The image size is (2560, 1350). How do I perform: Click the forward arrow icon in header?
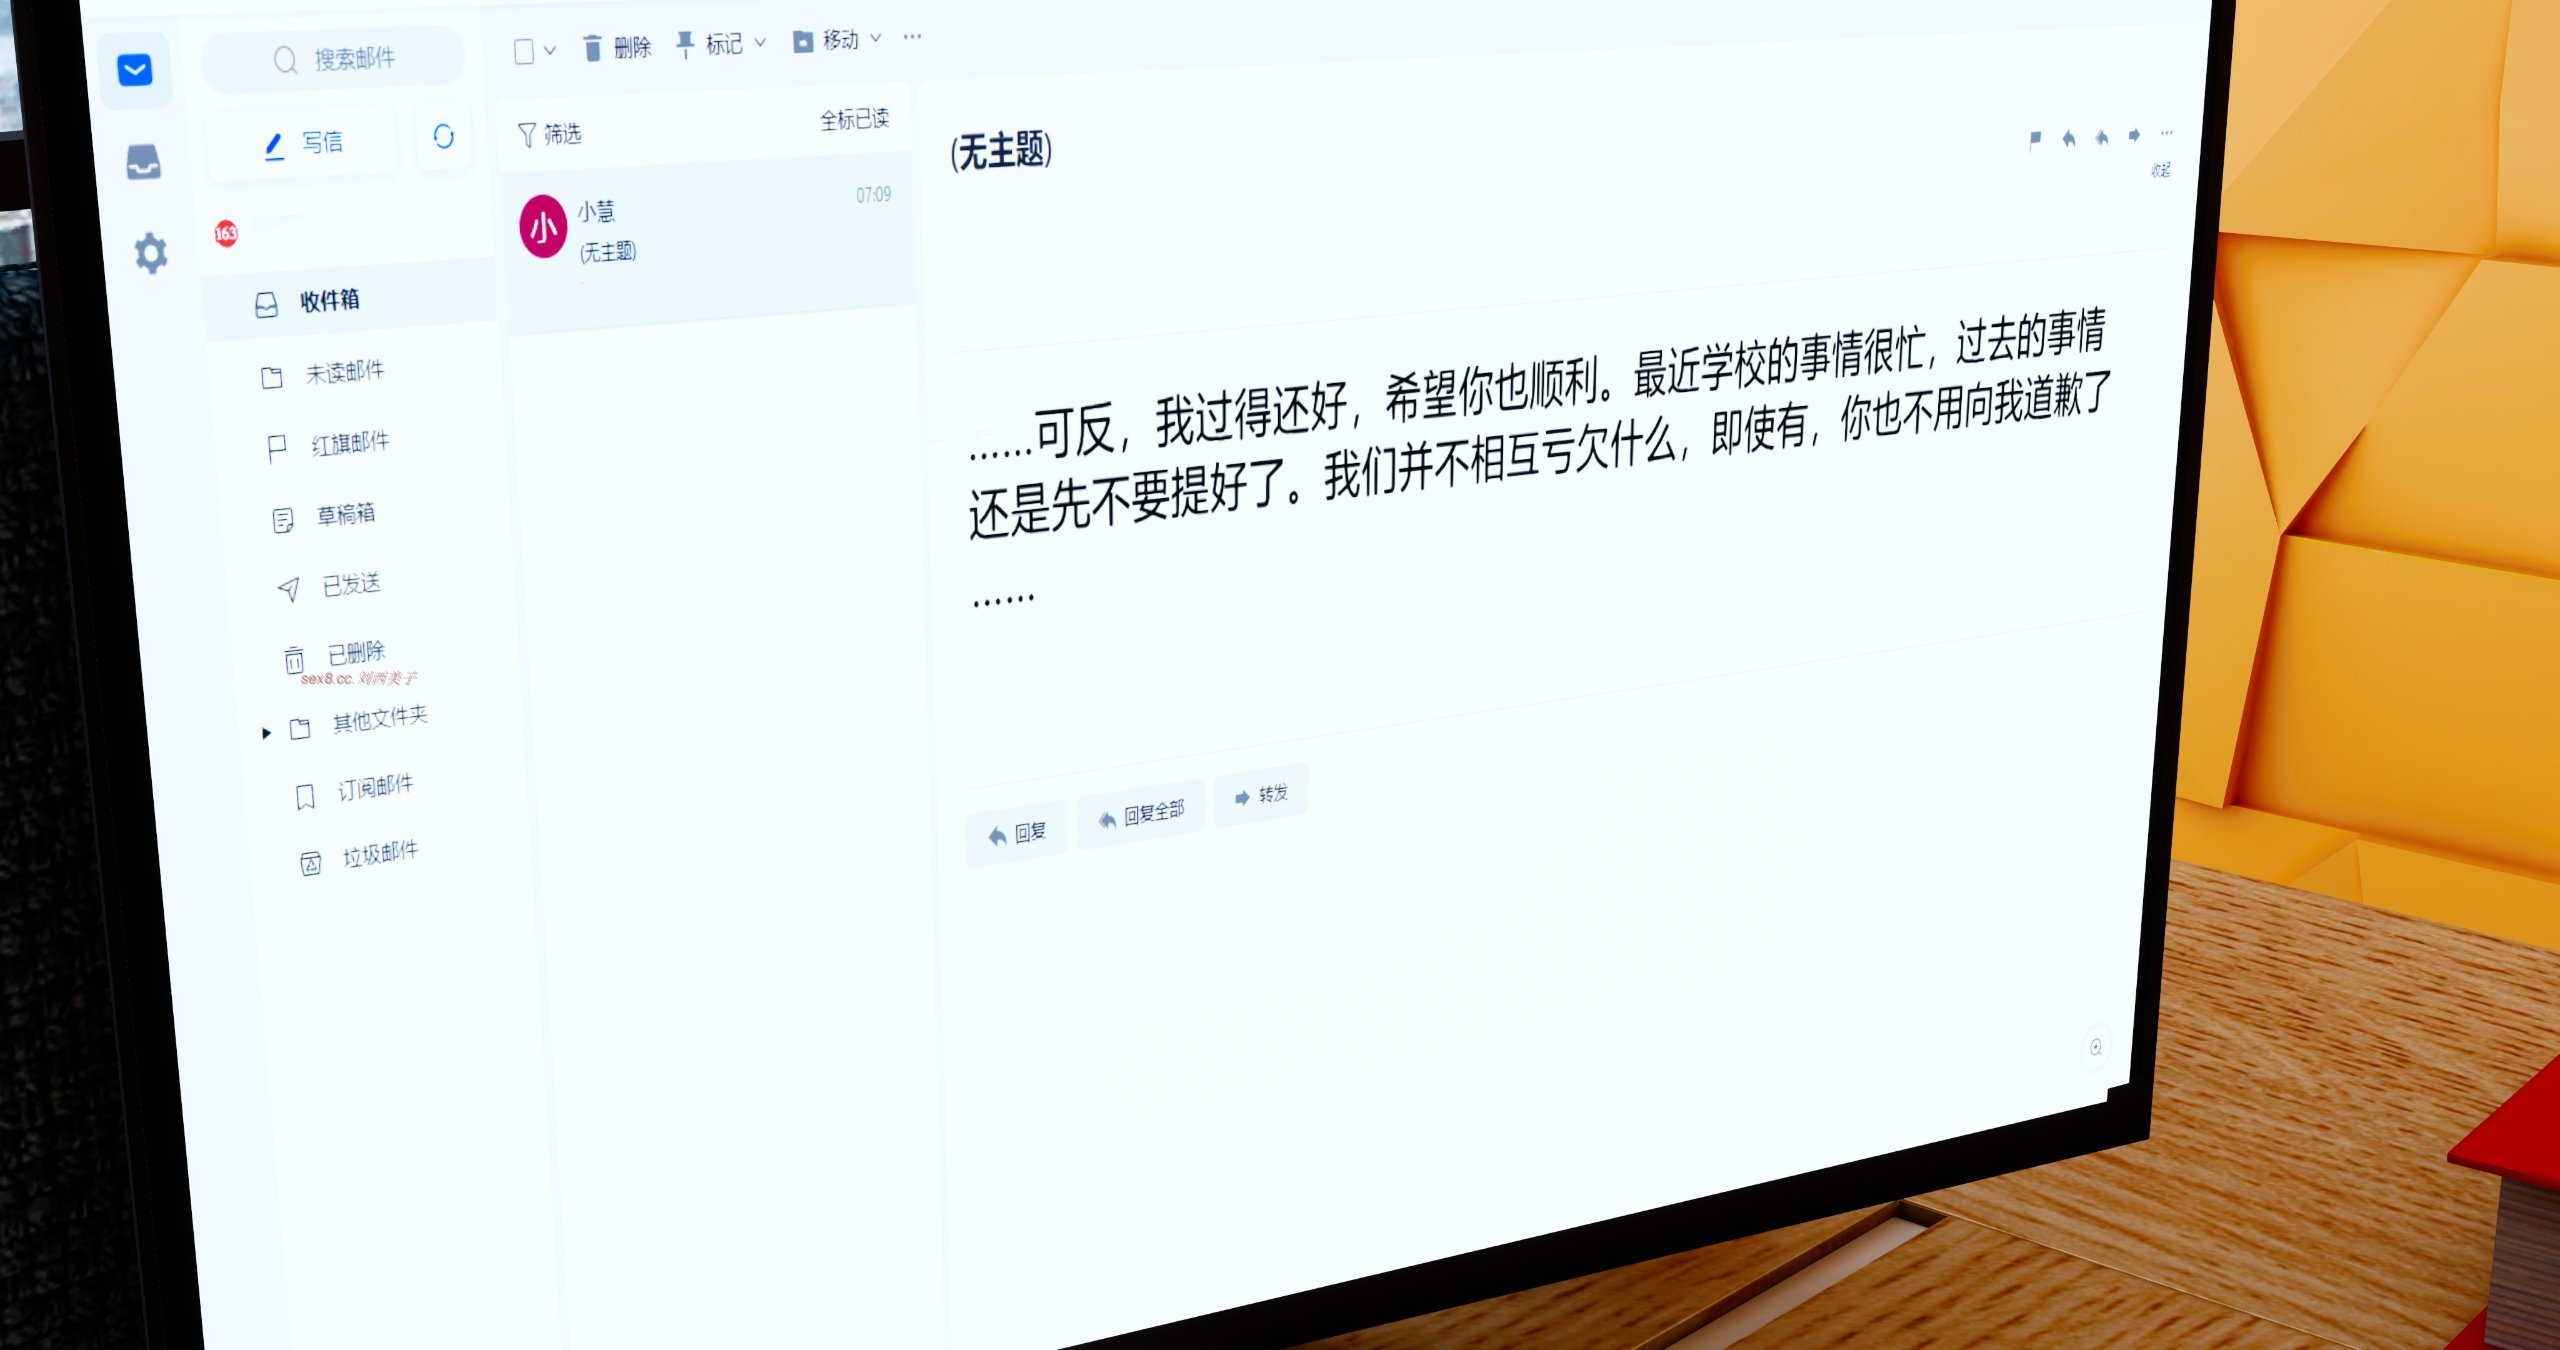pos(2134,135)
